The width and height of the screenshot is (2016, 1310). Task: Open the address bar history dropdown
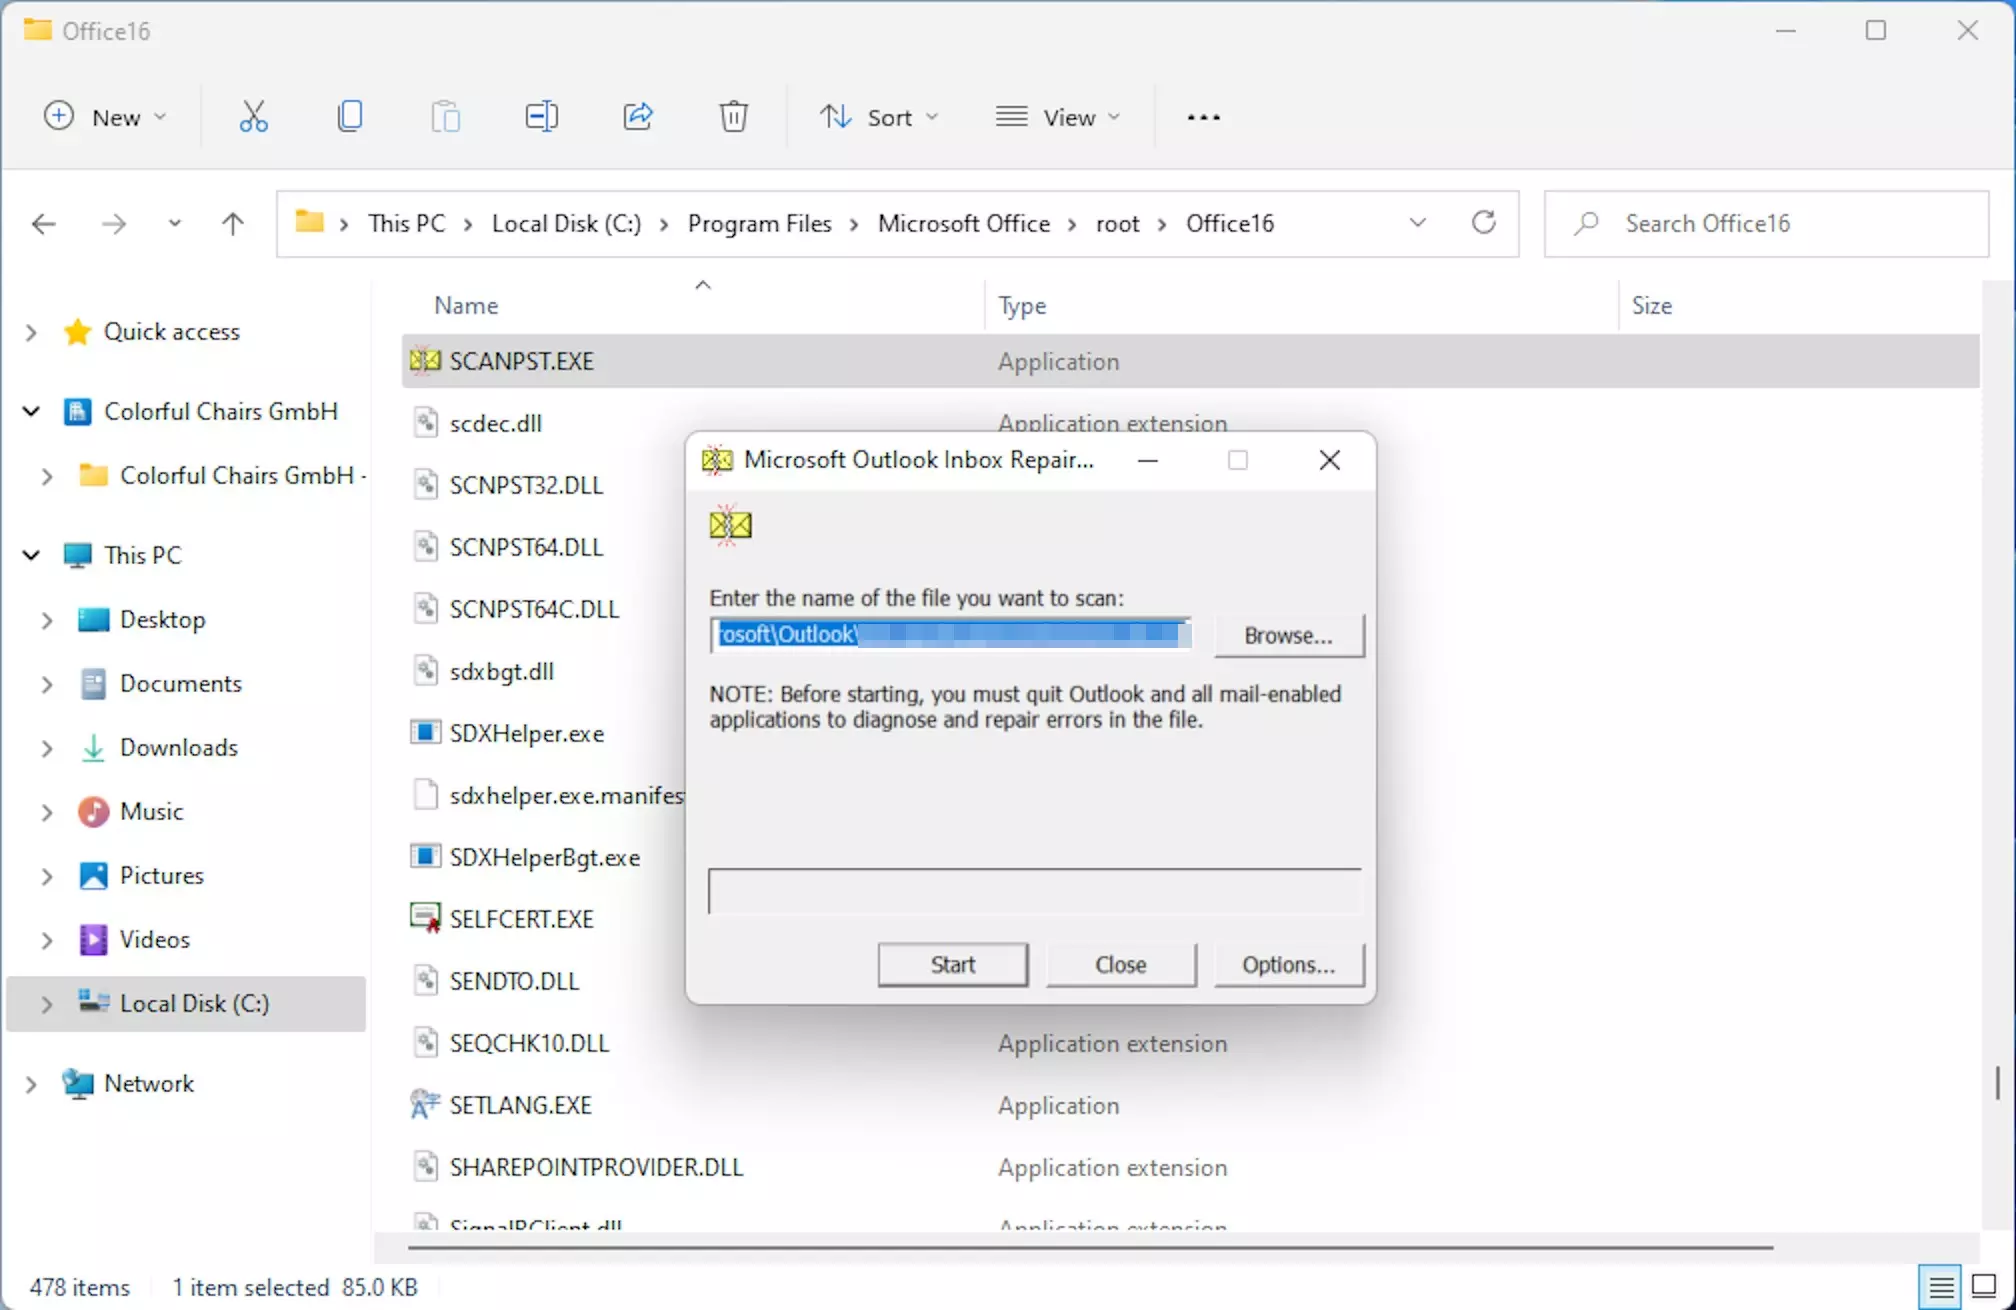point(1417,222)
